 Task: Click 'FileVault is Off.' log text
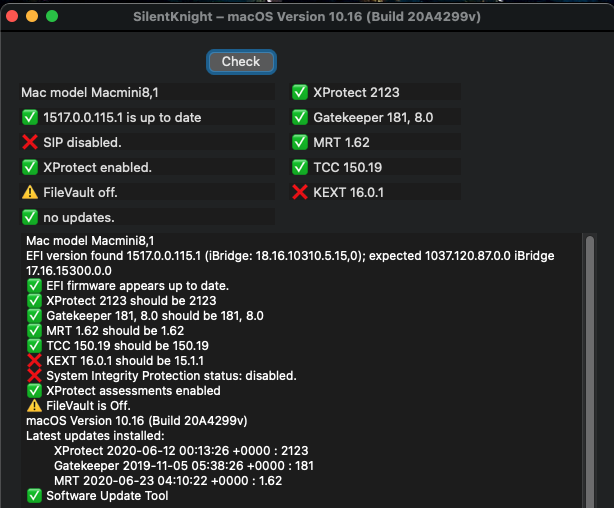coord(88,406)
